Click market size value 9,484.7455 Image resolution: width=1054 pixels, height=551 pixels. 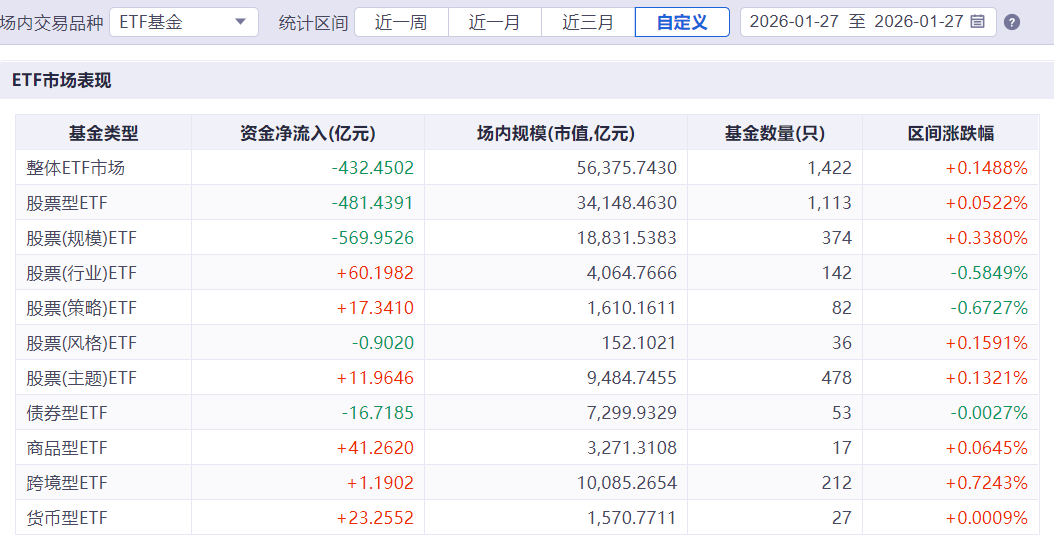[632, 378]
